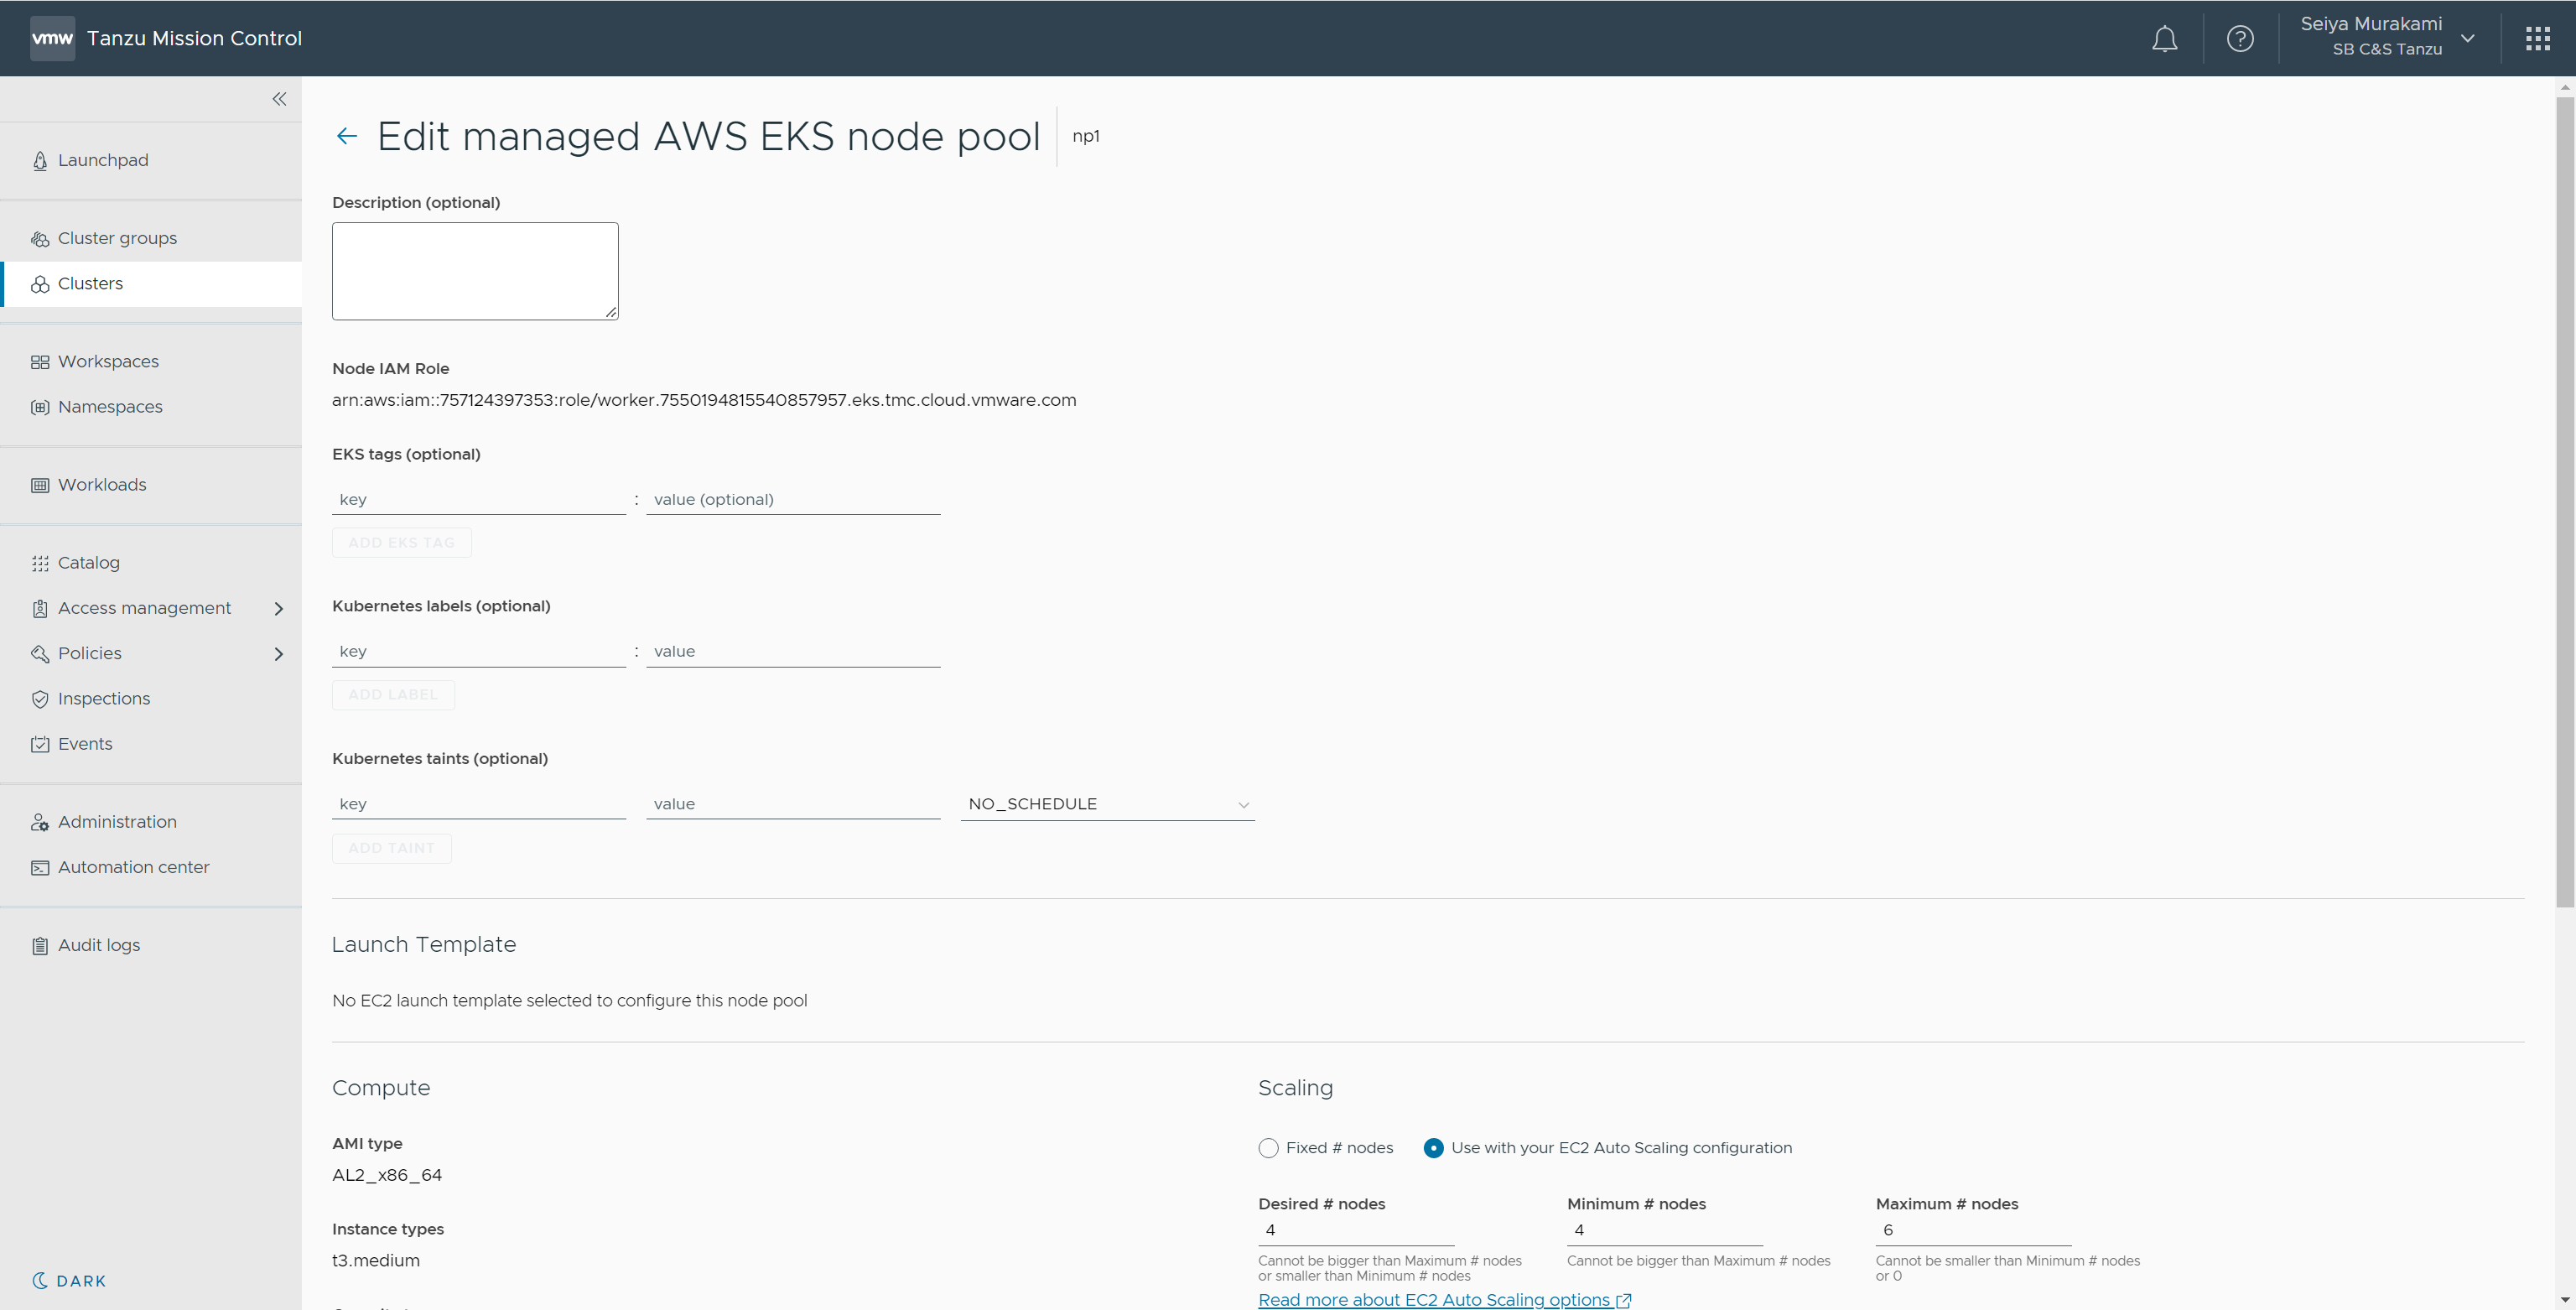The height and width of the screenshot is (1310, 2576).
Task: Click the back arrow beside page title
Action: point(347,136)
